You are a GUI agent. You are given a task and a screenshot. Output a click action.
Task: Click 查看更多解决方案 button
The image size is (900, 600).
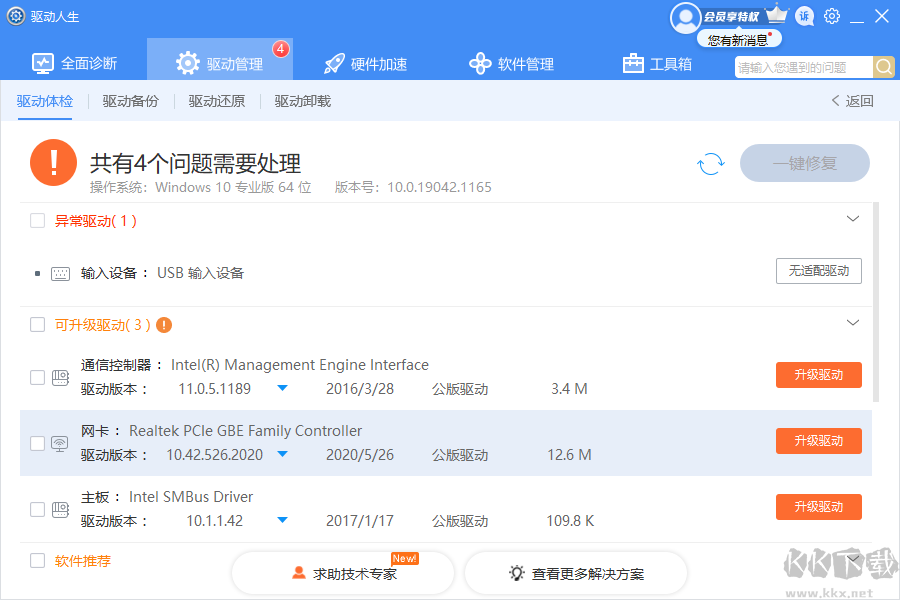coord(576,573)
